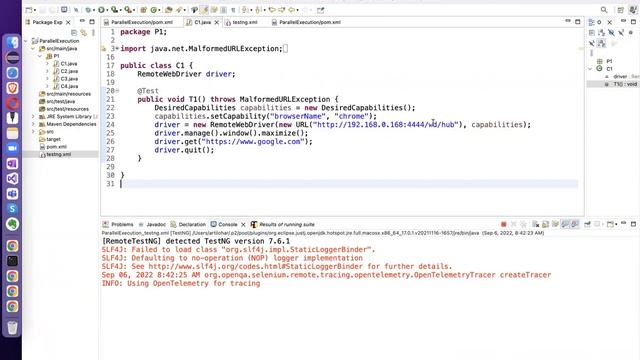
Task: Click the Search flashlight toolbar icon
Action: point(179,10)
